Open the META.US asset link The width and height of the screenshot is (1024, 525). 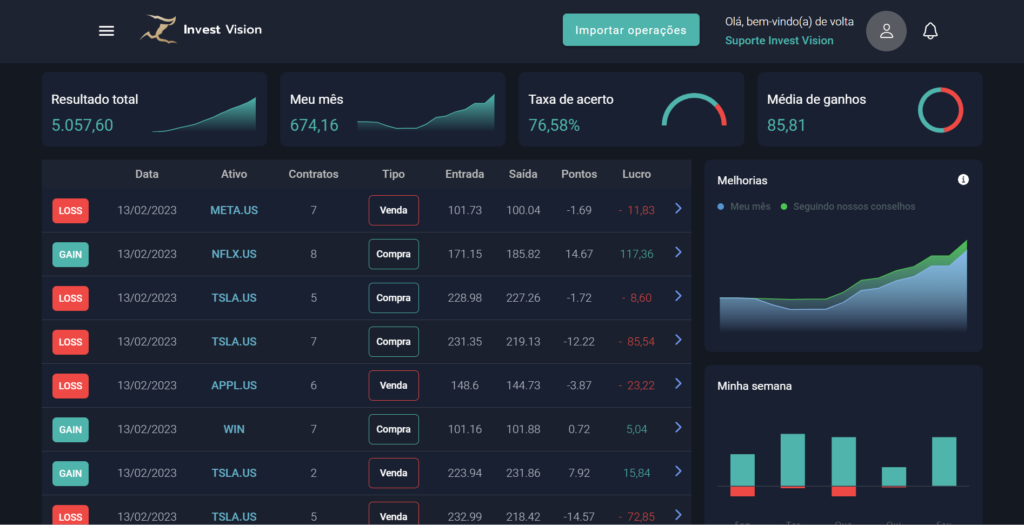(x=234, y=210)
